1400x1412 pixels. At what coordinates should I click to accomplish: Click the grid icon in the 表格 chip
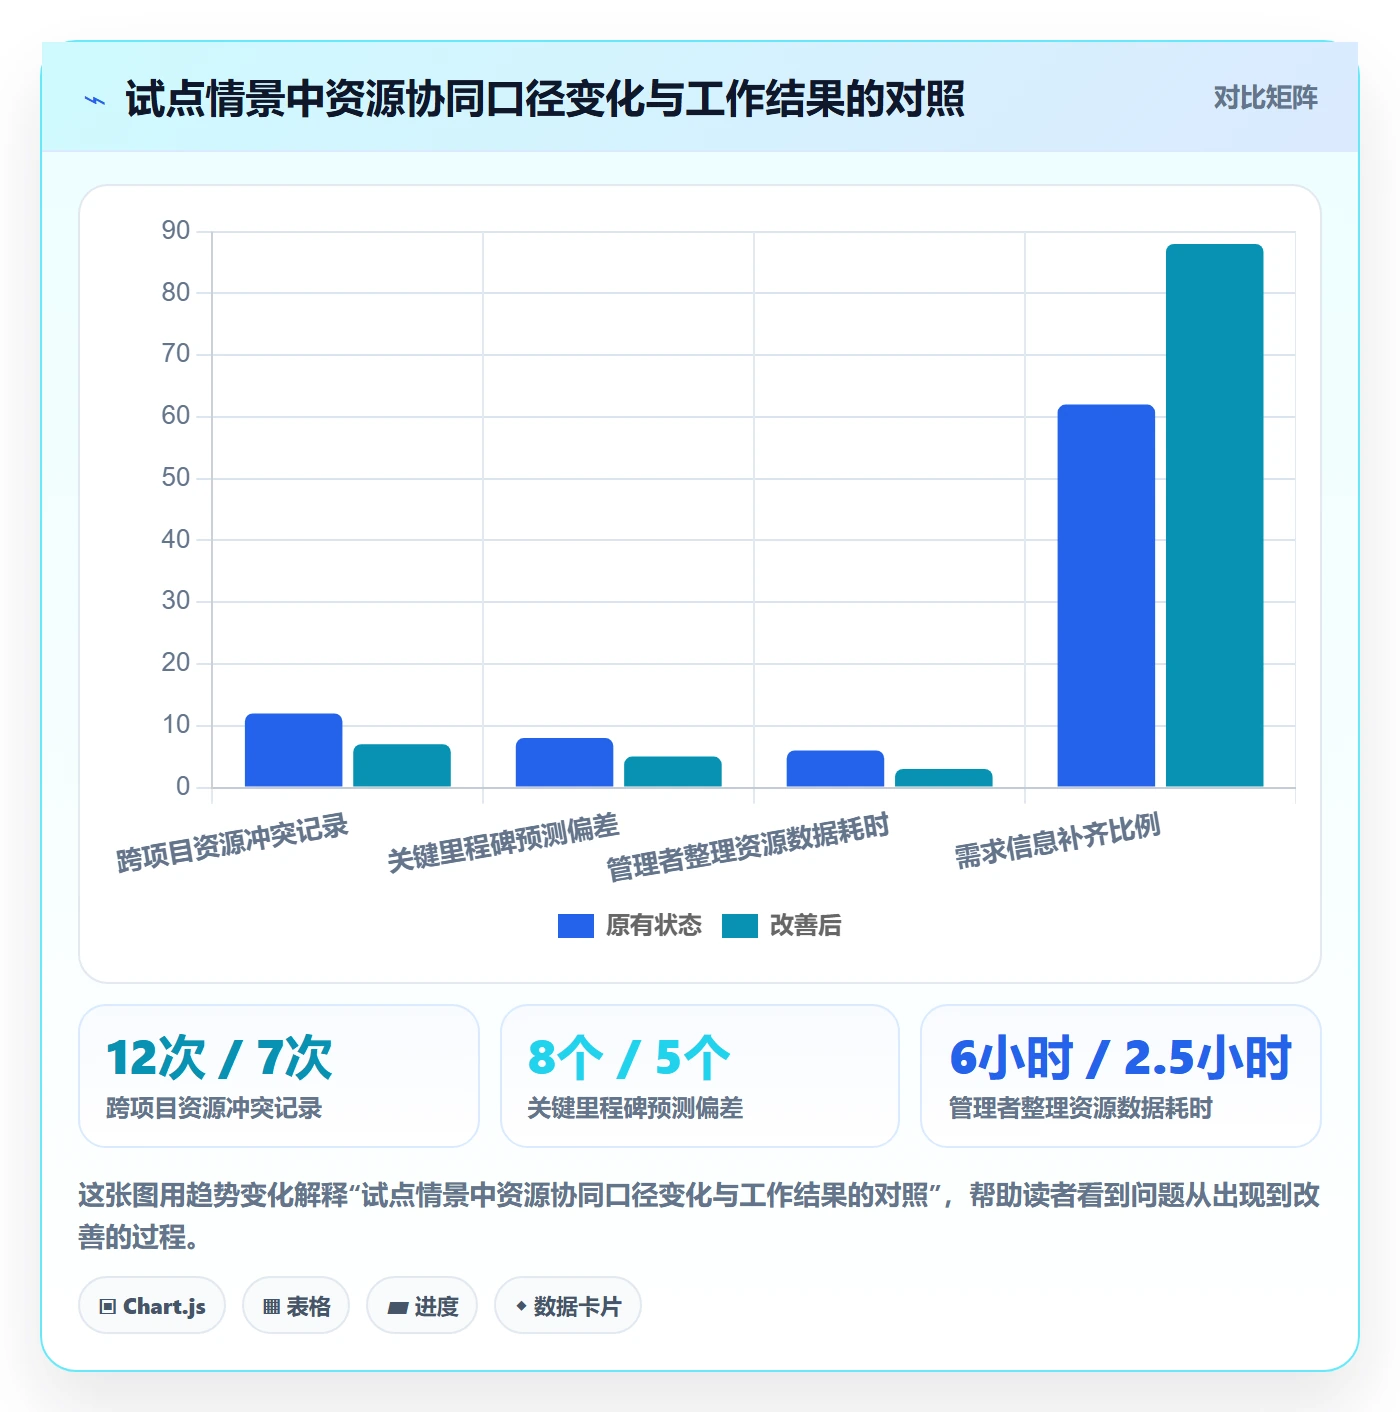click(271, 1306)
